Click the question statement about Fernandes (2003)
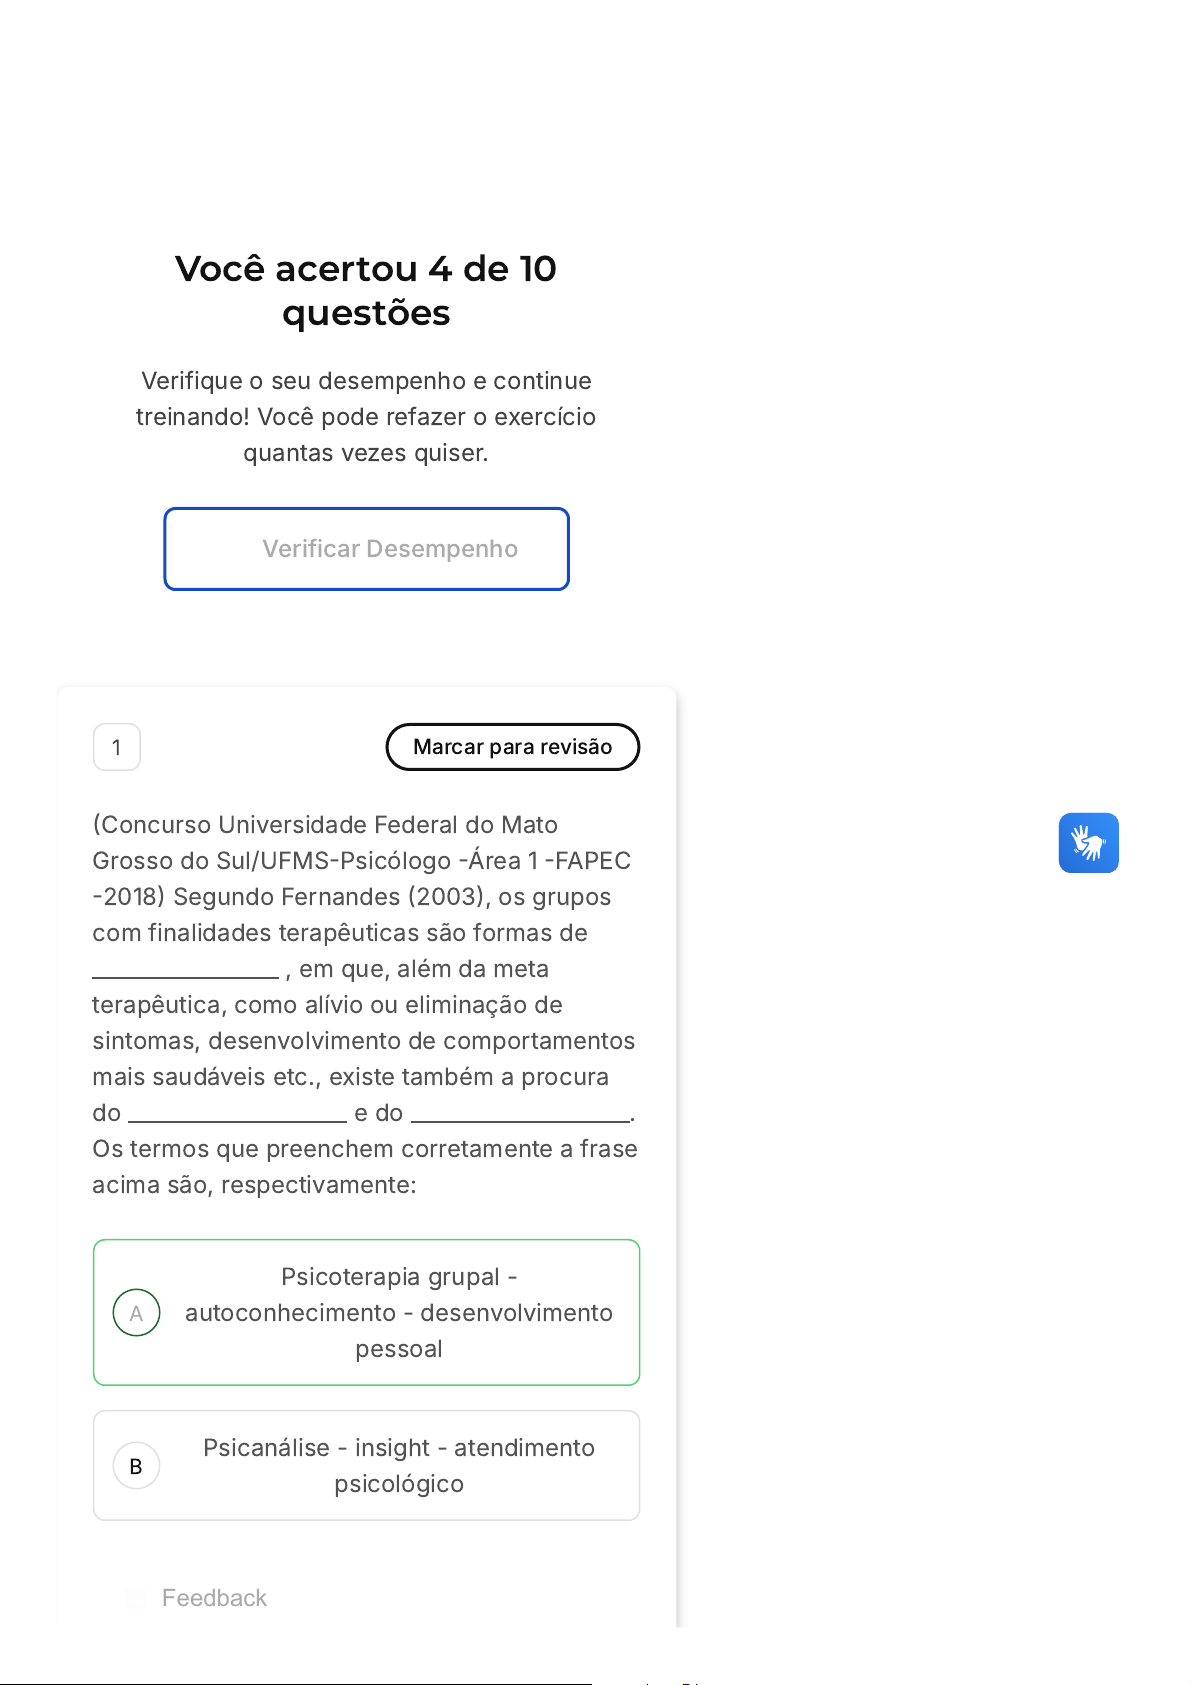Screen dimensions: 1191x1685 pyautogui.click(x=364, y=1004)
